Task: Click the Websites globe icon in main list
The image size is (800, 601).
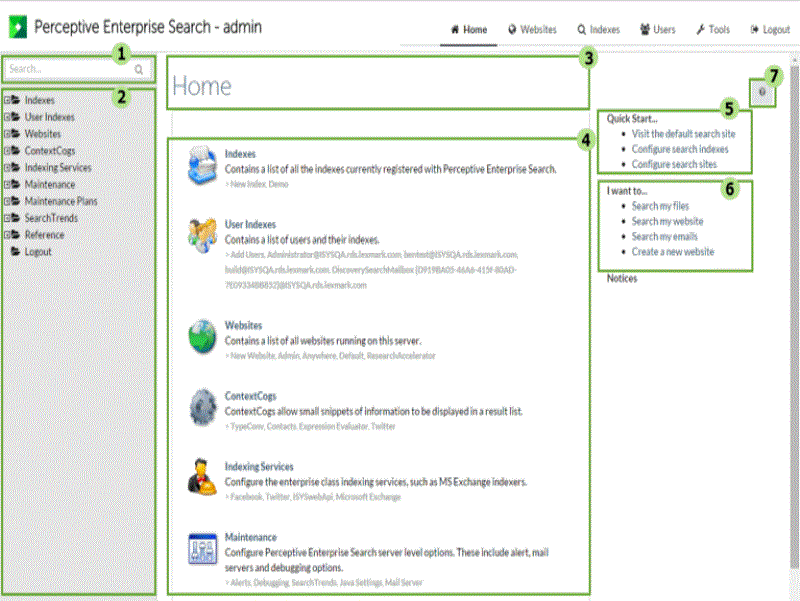Action: point(203,336)
